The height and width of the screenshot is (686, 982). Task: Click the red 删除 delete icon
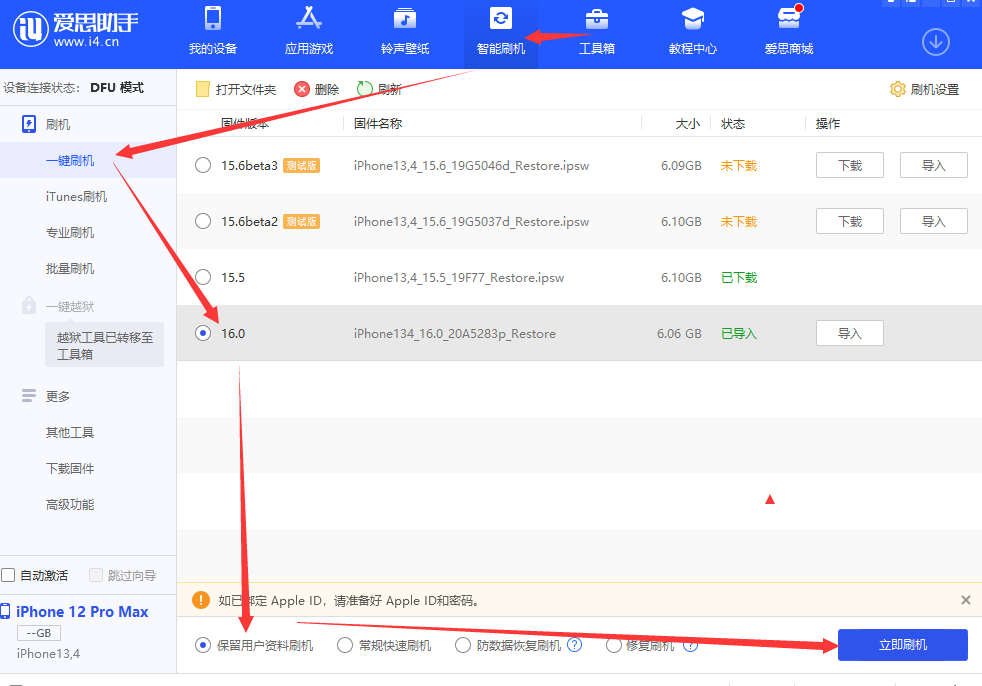(x=302, y=89)
